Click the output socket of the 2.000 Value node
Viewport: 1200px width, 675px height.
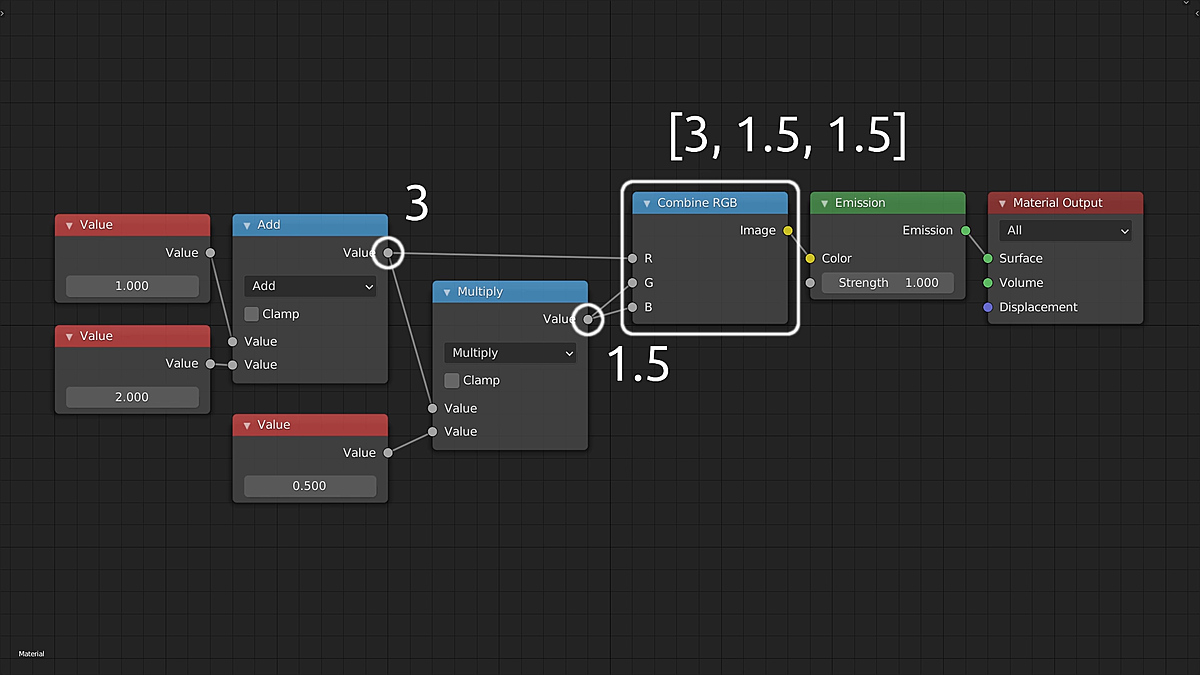tap(210, 364)
